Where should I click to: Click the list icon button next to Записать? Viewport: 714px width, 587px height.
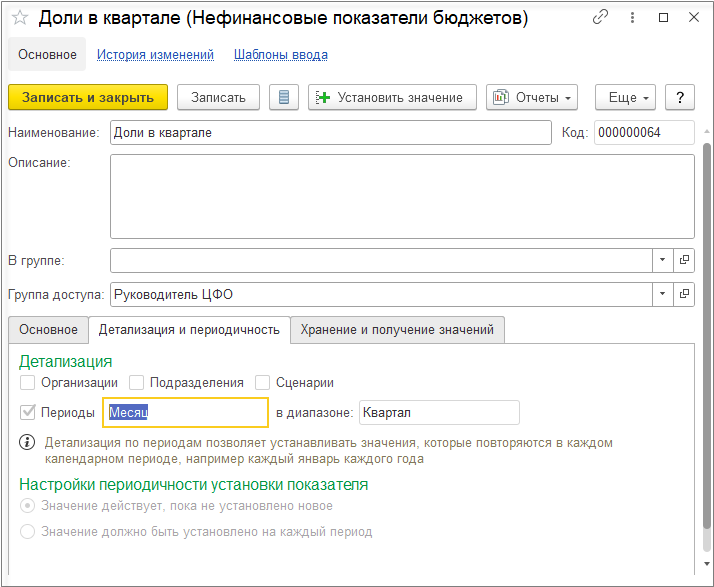coord(284,97)
